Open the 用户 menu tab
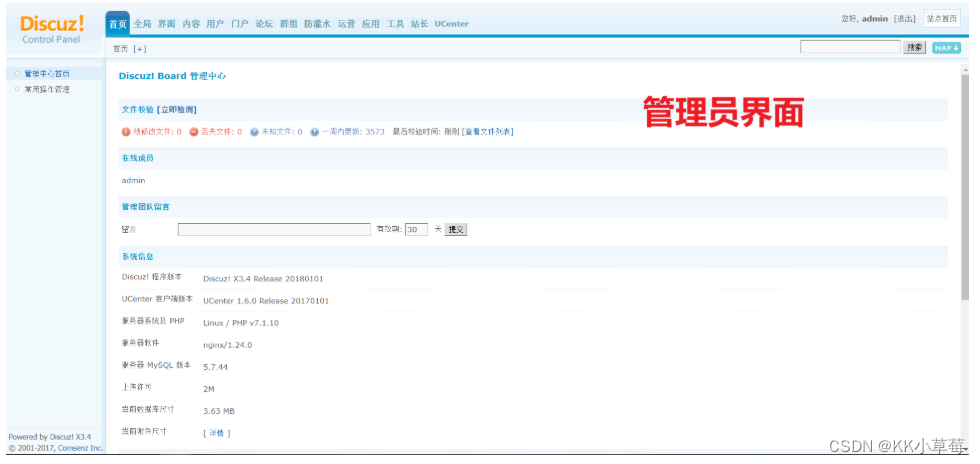This screenshot has width=980, height=464. pyautogui.click(x=215, y=24)
